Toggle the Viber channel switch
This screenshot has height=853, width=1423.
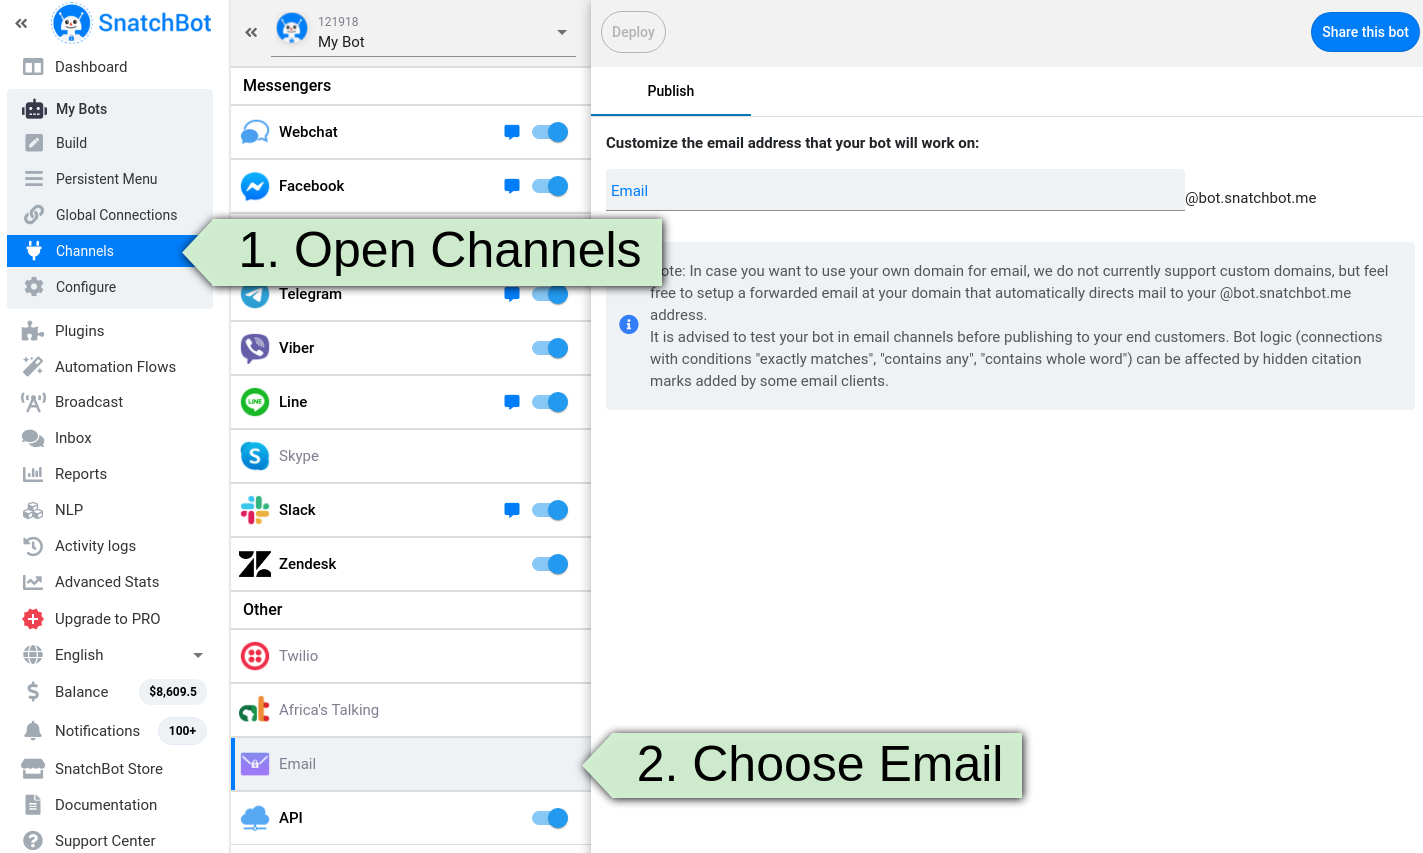coord(550,348)
